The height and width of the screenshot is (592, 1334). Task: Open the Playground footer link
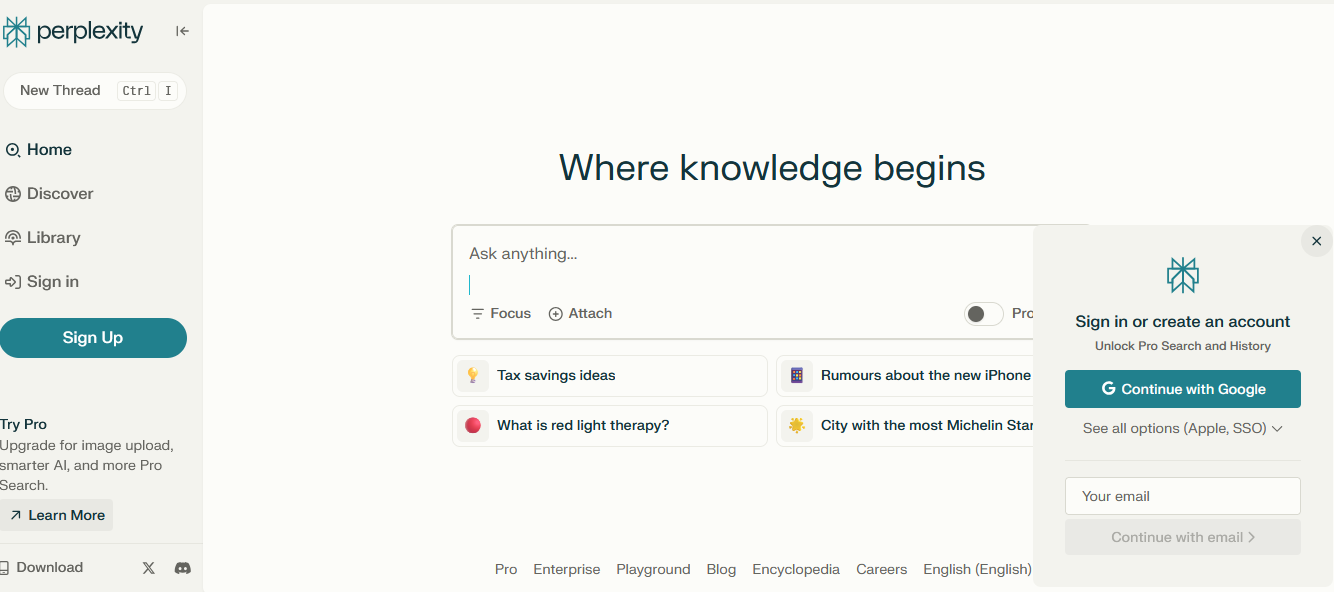pyautogui.click(x=653, y=569)
